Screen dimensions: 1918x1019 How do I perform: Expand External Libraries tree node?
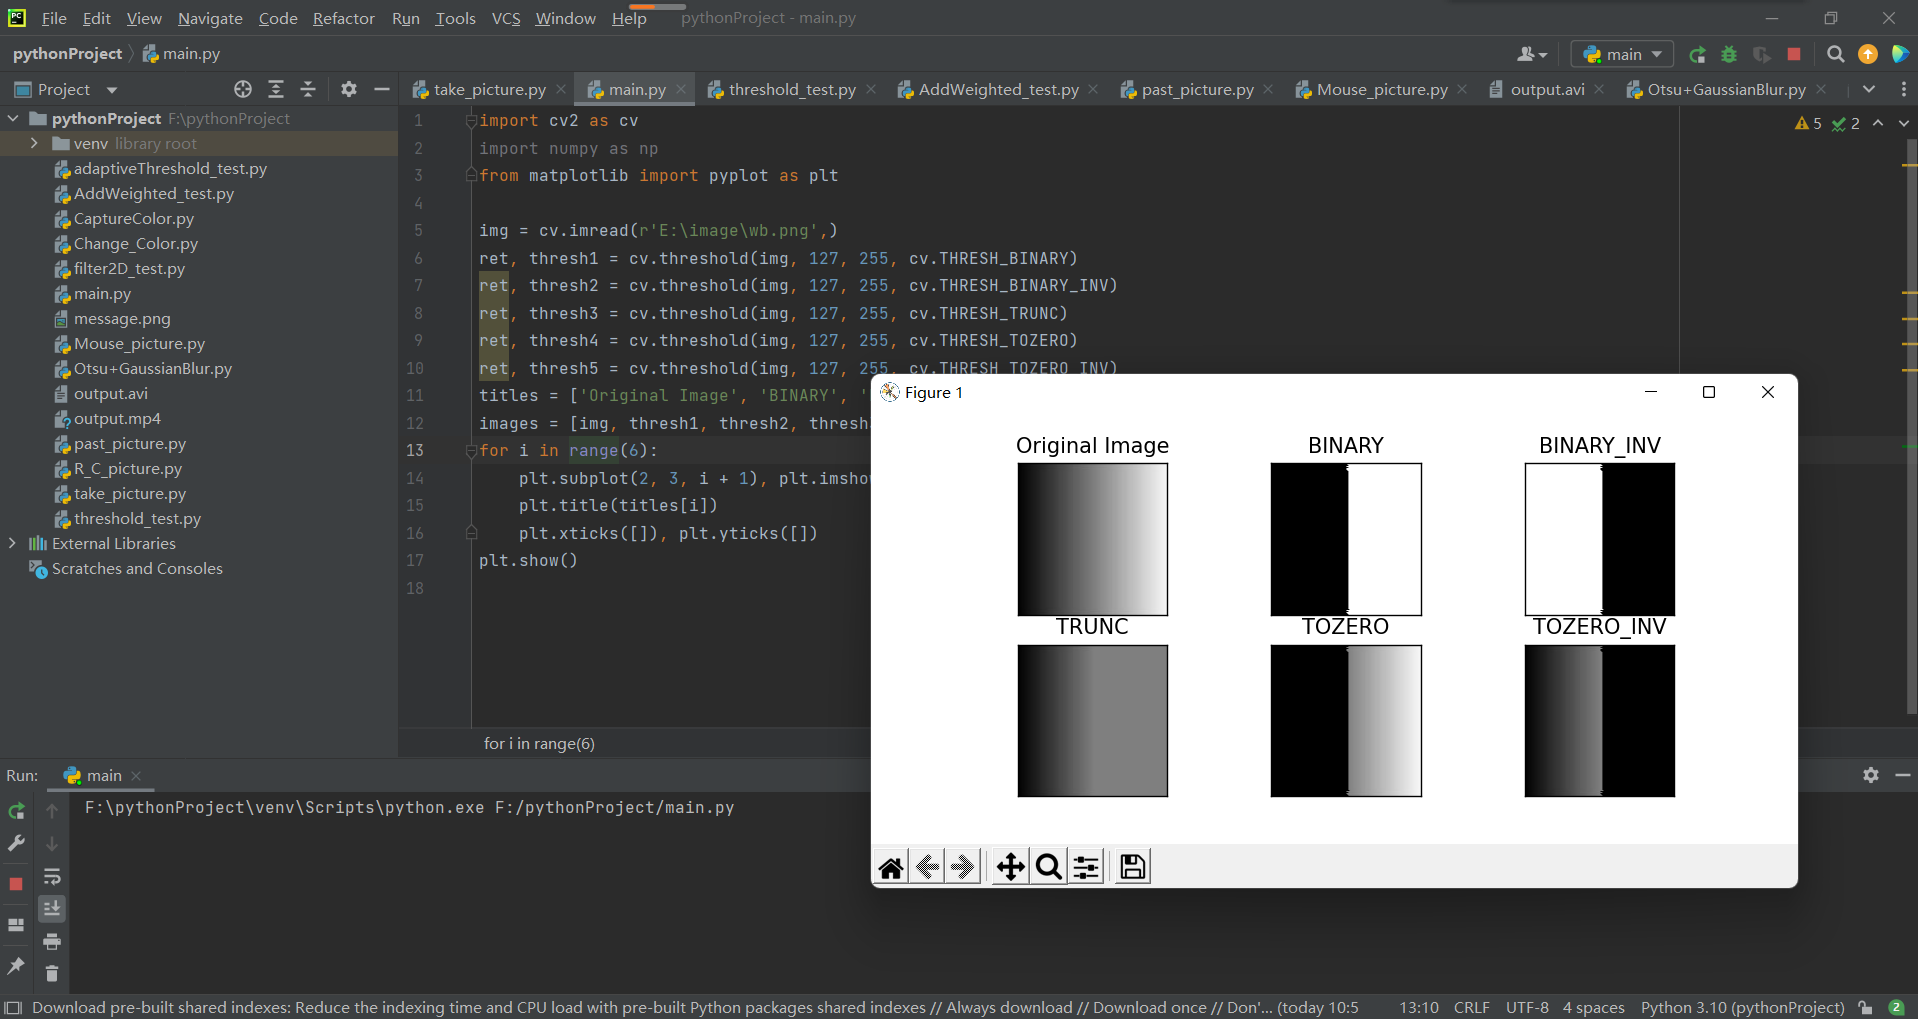coord(12,543)
